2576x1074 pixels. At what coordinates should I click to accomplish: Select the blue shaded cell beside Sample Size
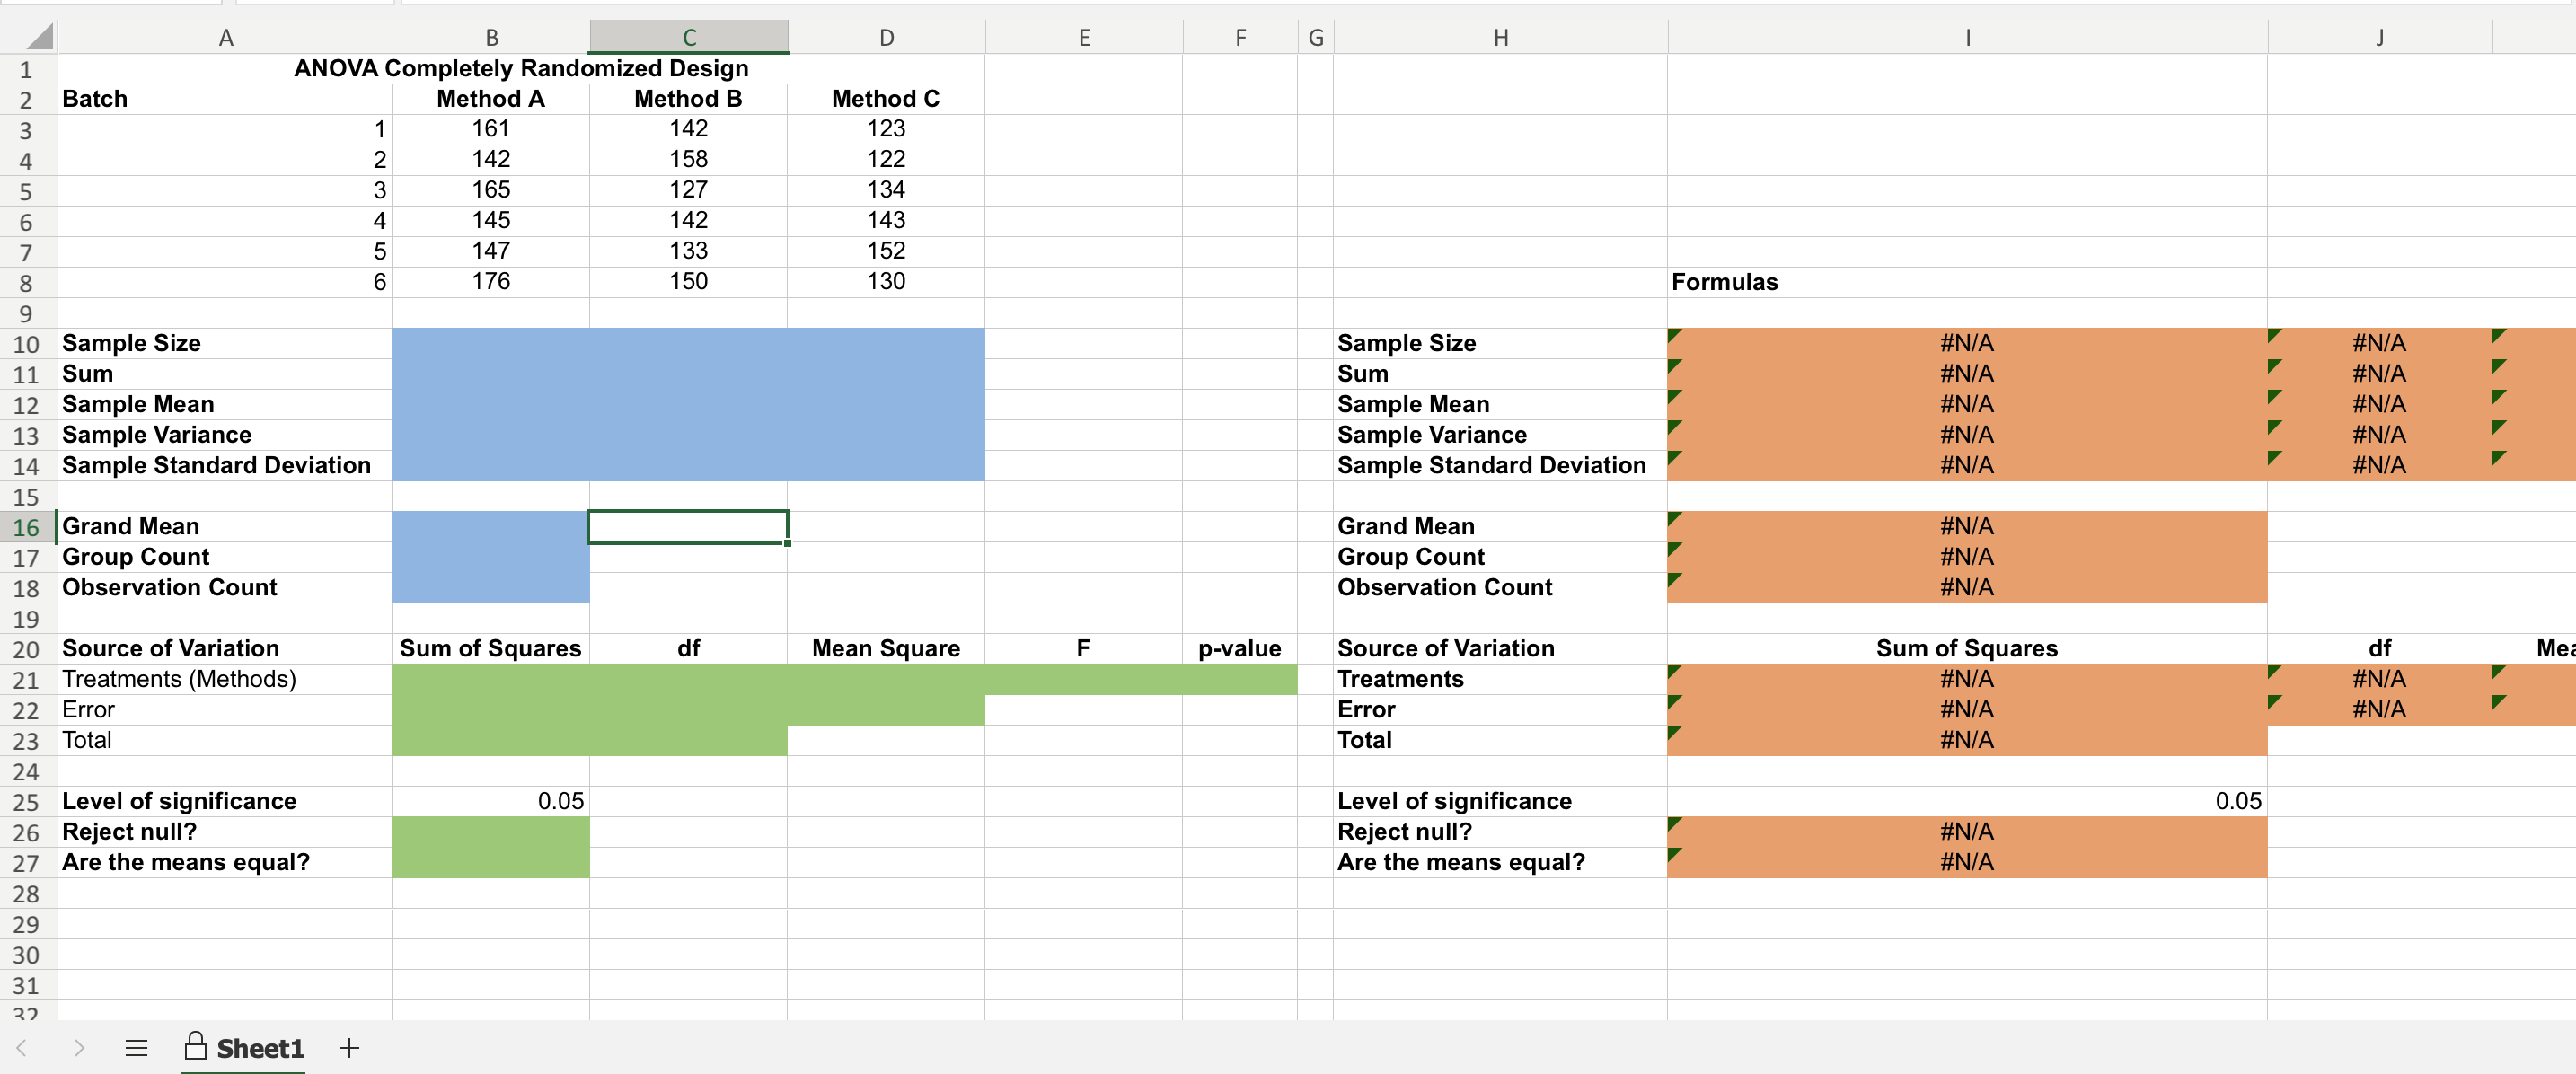tap(490, 342)
